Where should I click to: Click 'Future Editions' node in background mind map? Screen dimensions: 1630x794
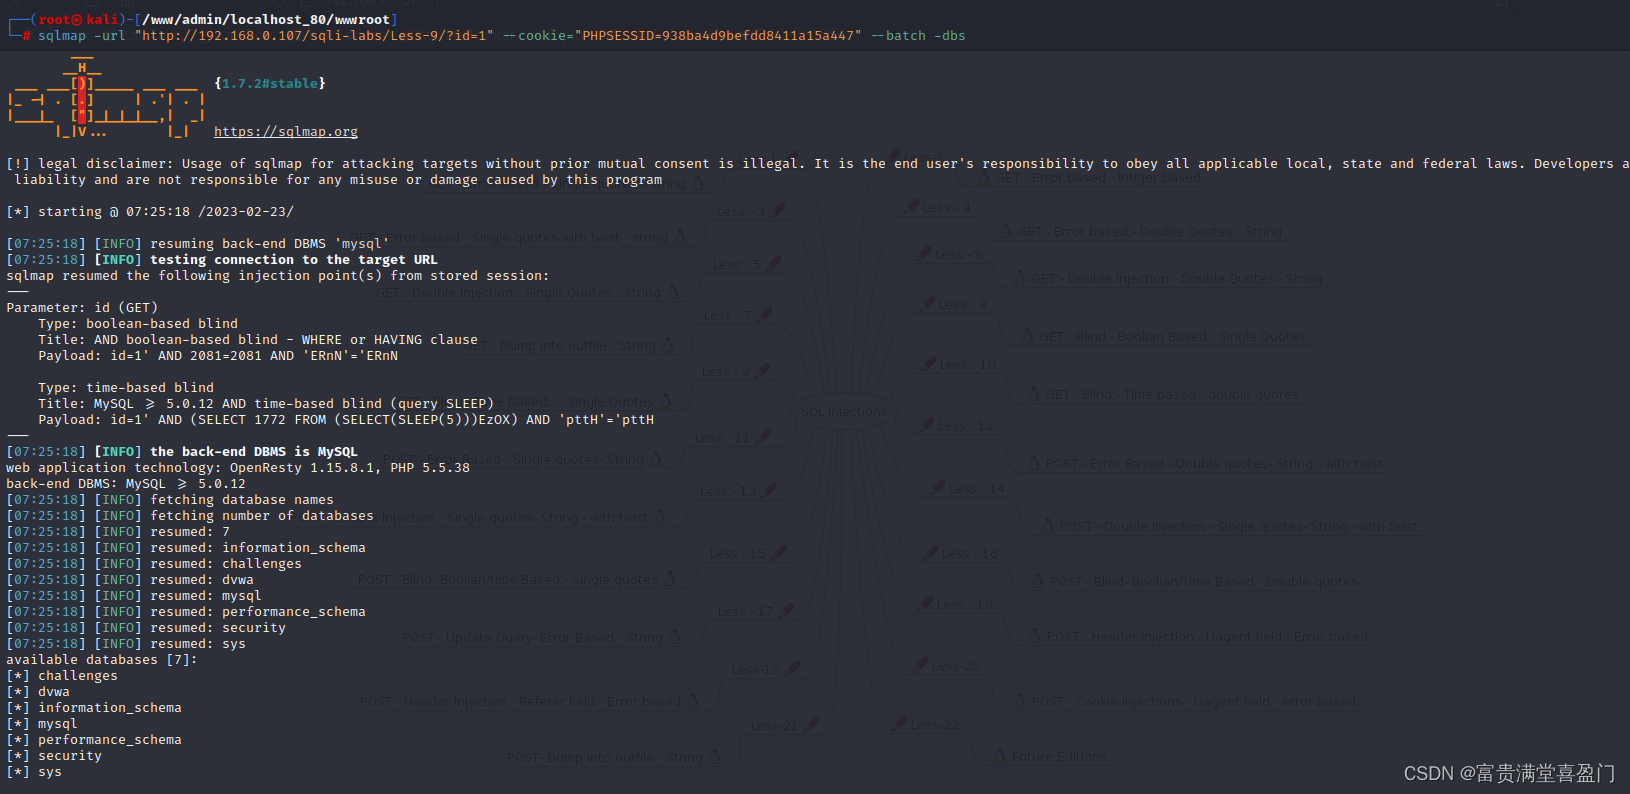coord(1059,757)
